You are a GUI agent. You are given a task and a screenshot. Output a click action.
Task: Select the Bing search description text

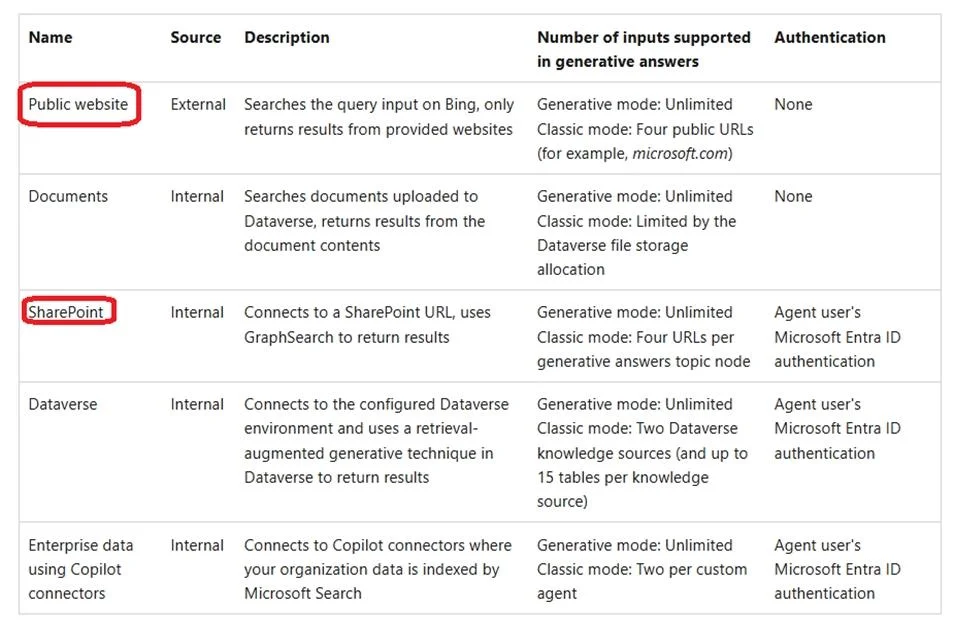[379, 117]
